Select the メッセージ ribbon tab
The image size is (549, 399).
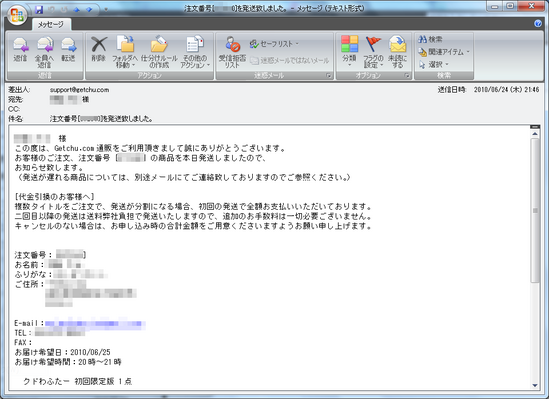pos(51,24)
